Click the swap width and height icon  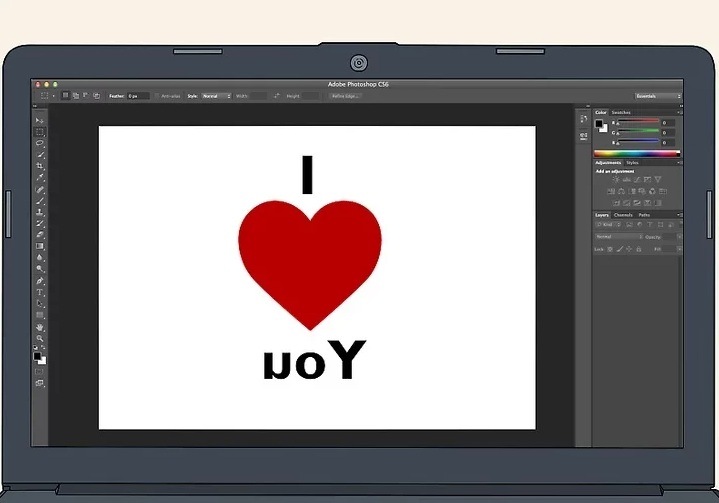277,96
